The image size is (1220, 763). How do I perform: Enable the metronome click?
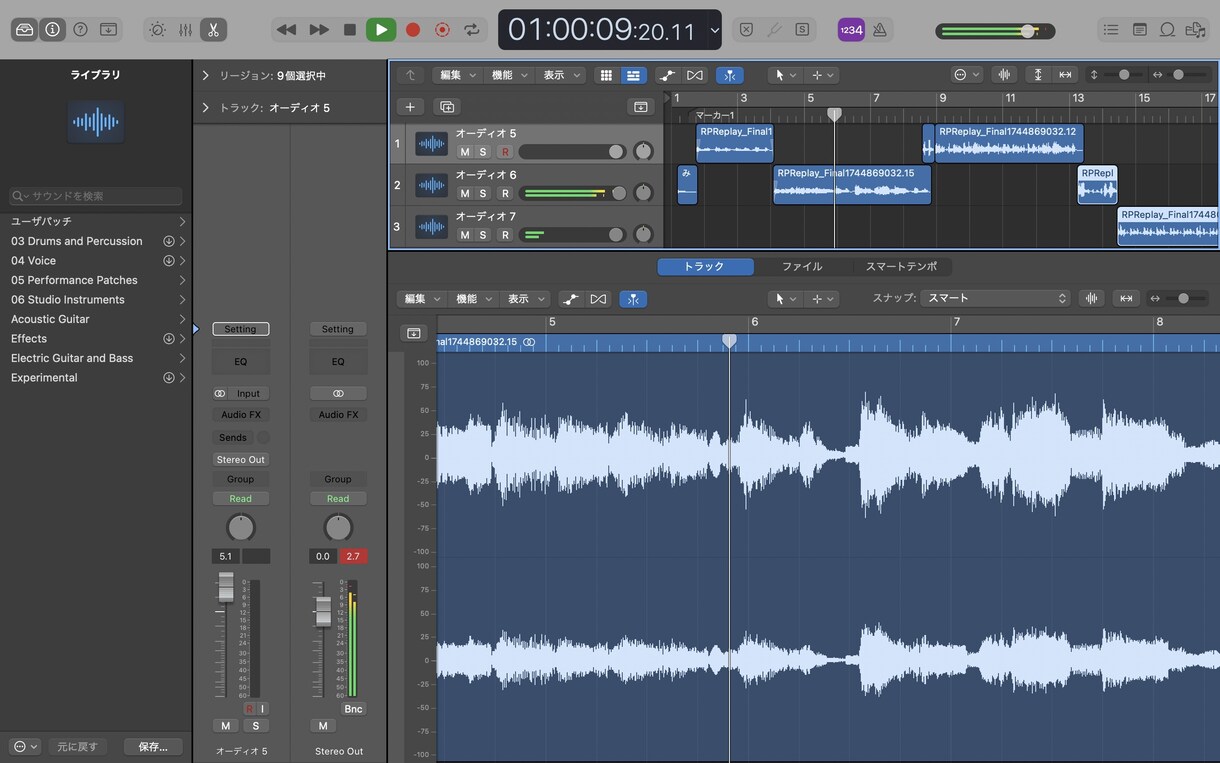click(x=880, y=29)
